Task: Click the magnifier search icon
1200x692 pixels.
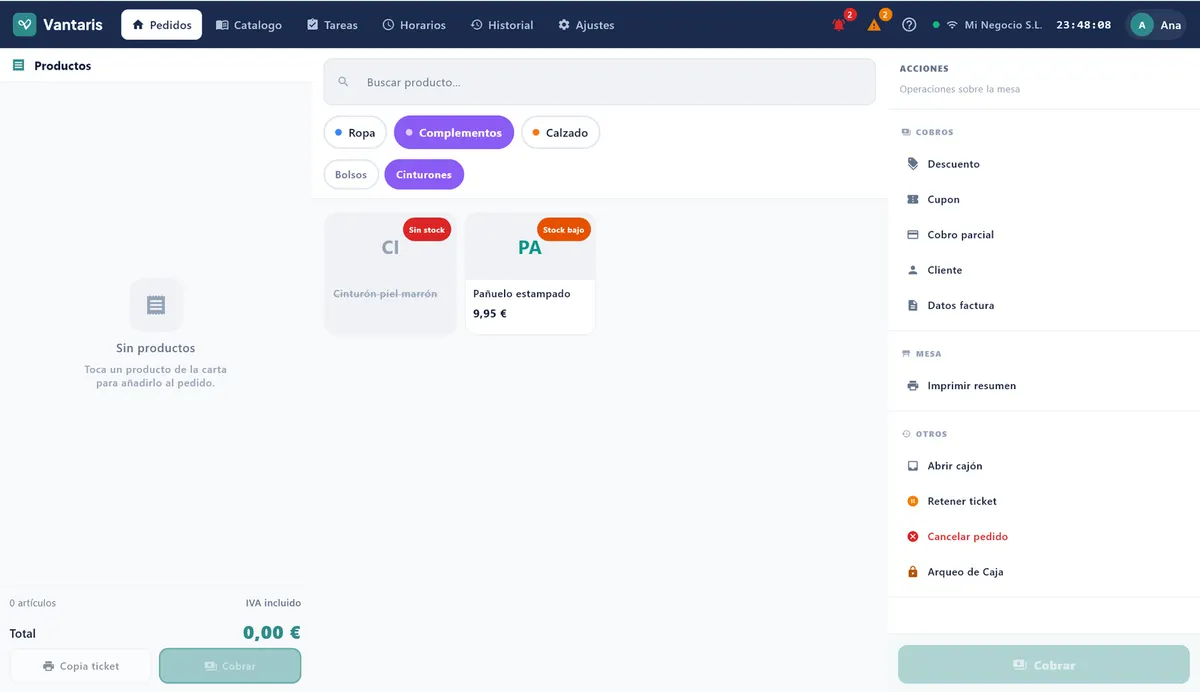Action: click(x=344, y=82)
